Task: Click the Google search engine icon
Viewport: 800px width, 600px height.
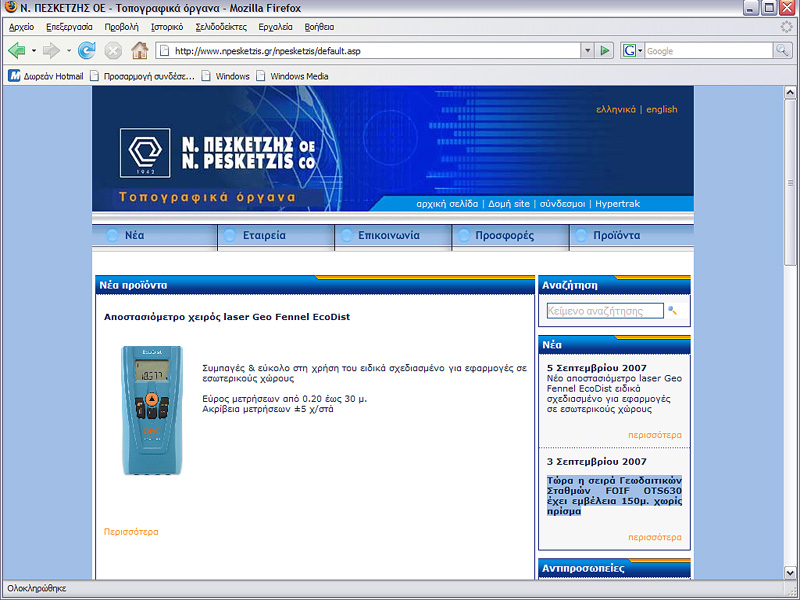Action: coord(630,51)
